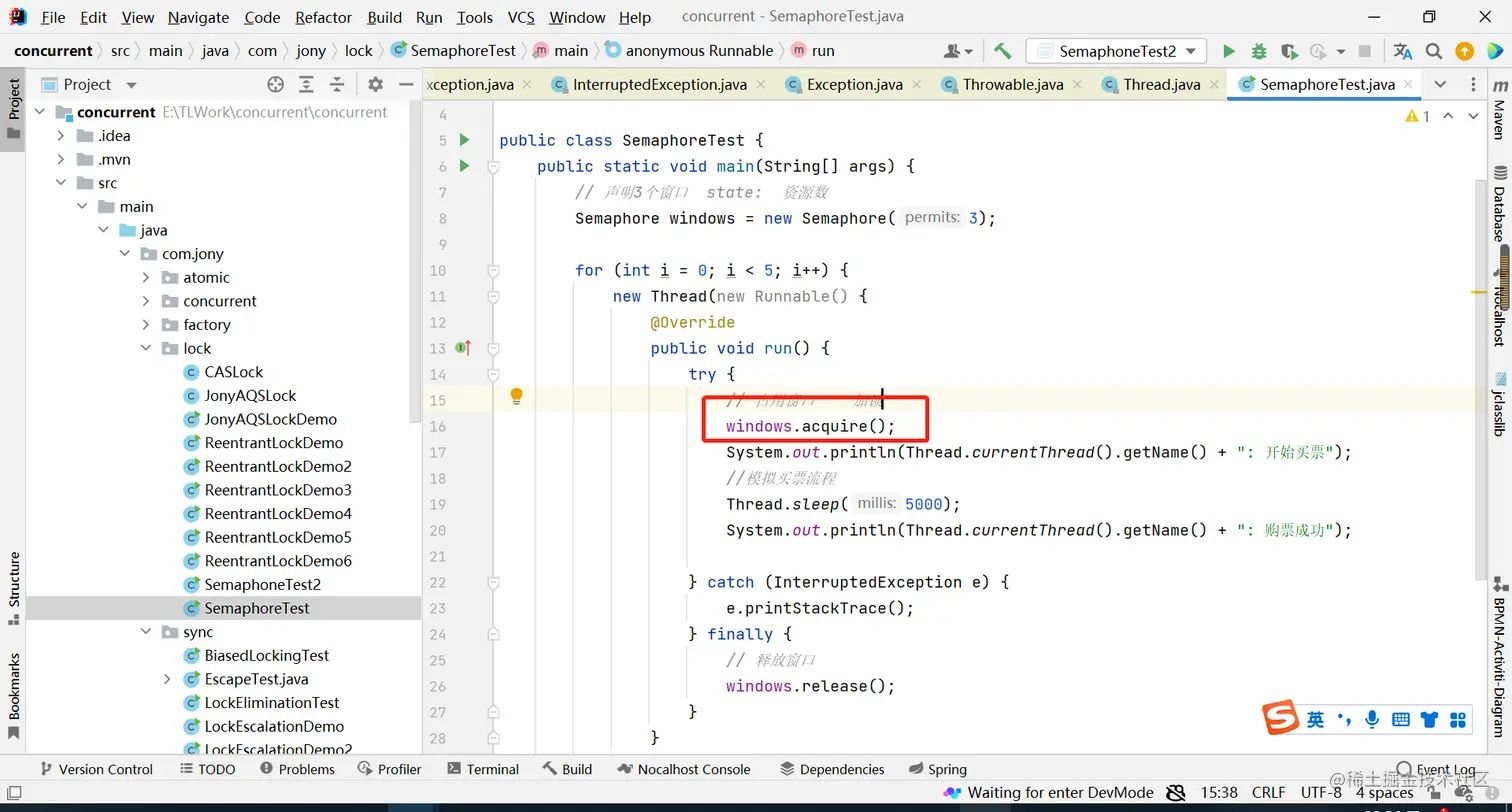Run the main method from the line 6 gutter arrow
This screenshot has width=1512, height=812.
click(x=464, y=166)
